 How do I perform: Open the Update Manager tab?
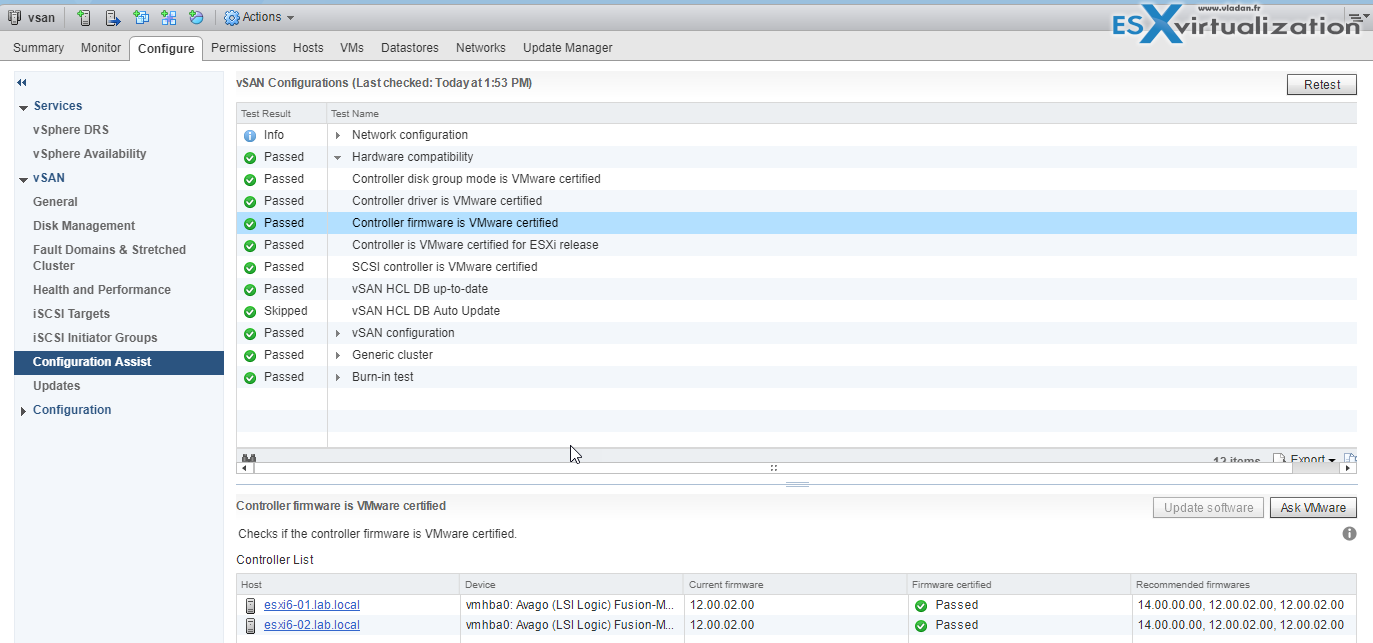[568, 48]
